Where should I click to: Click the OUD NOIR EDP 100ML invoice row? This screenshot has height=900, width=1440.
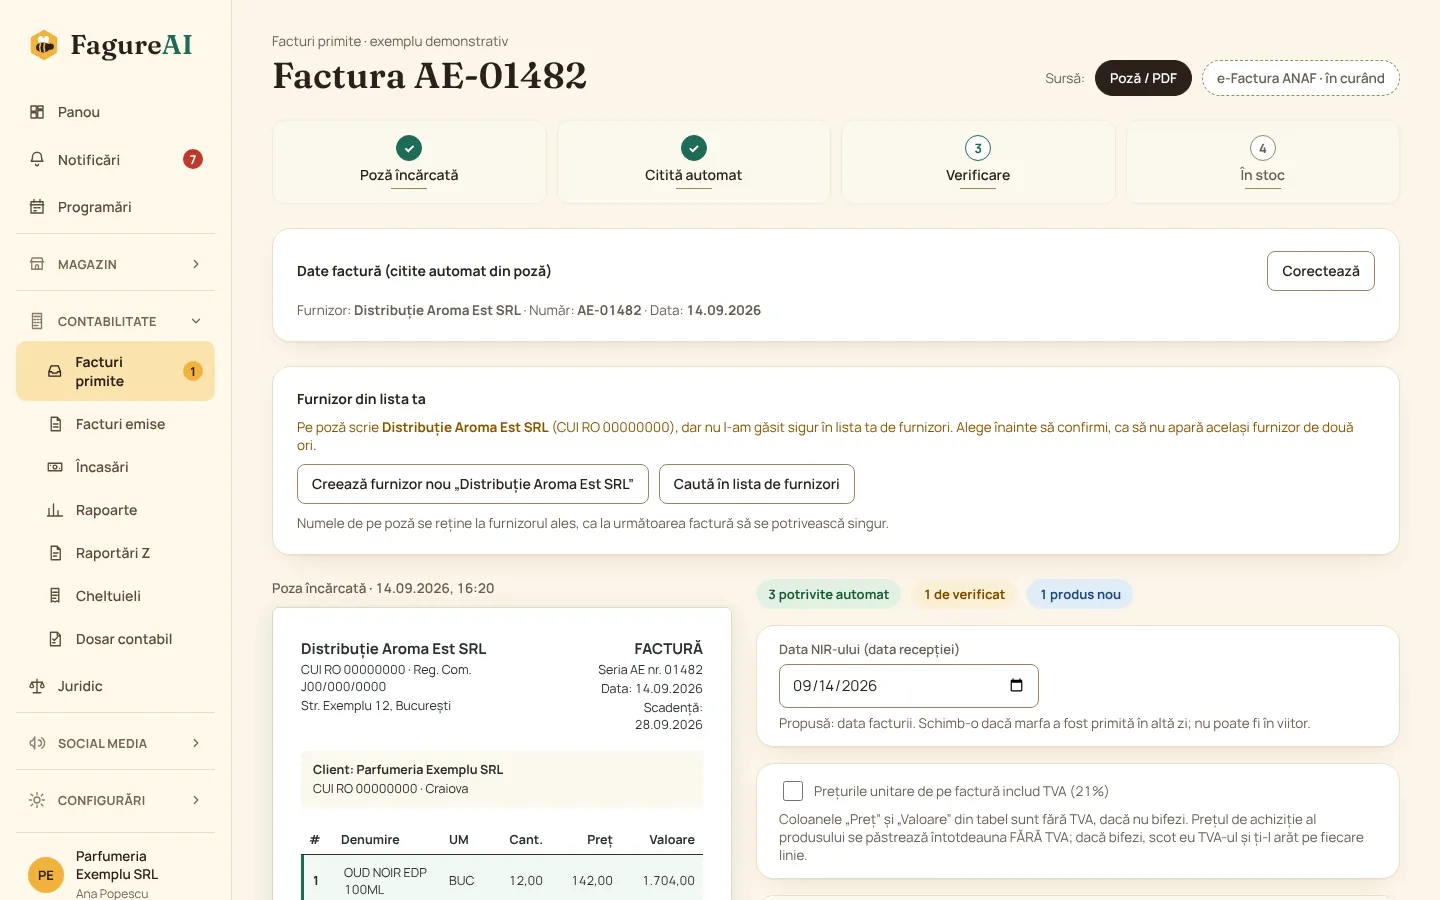[x=502, y=880]
